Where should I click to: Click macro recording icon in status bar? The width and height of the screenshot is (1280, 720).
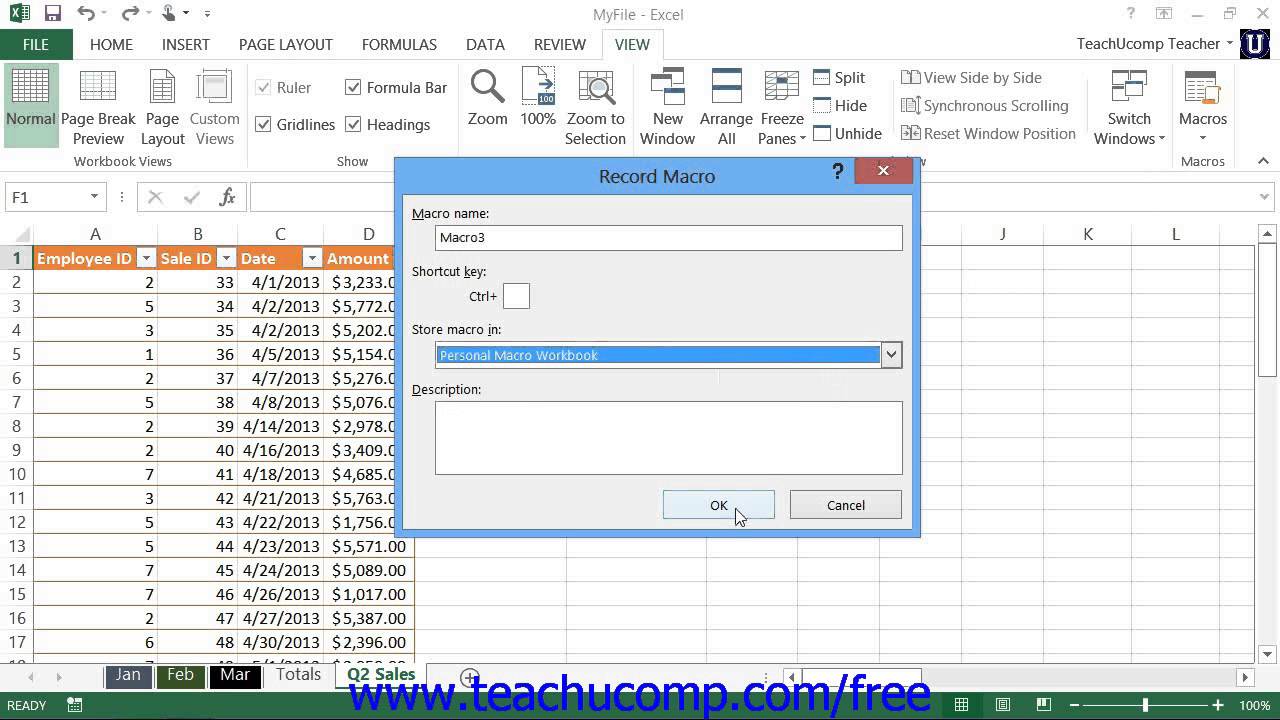click(75, 705)
